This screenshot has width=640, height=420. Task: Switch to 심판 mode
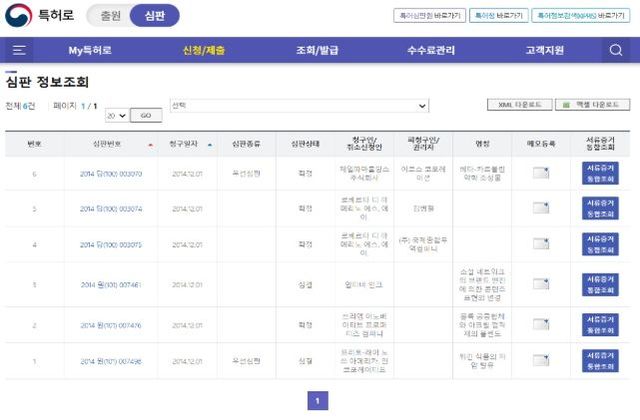point(154,16)
